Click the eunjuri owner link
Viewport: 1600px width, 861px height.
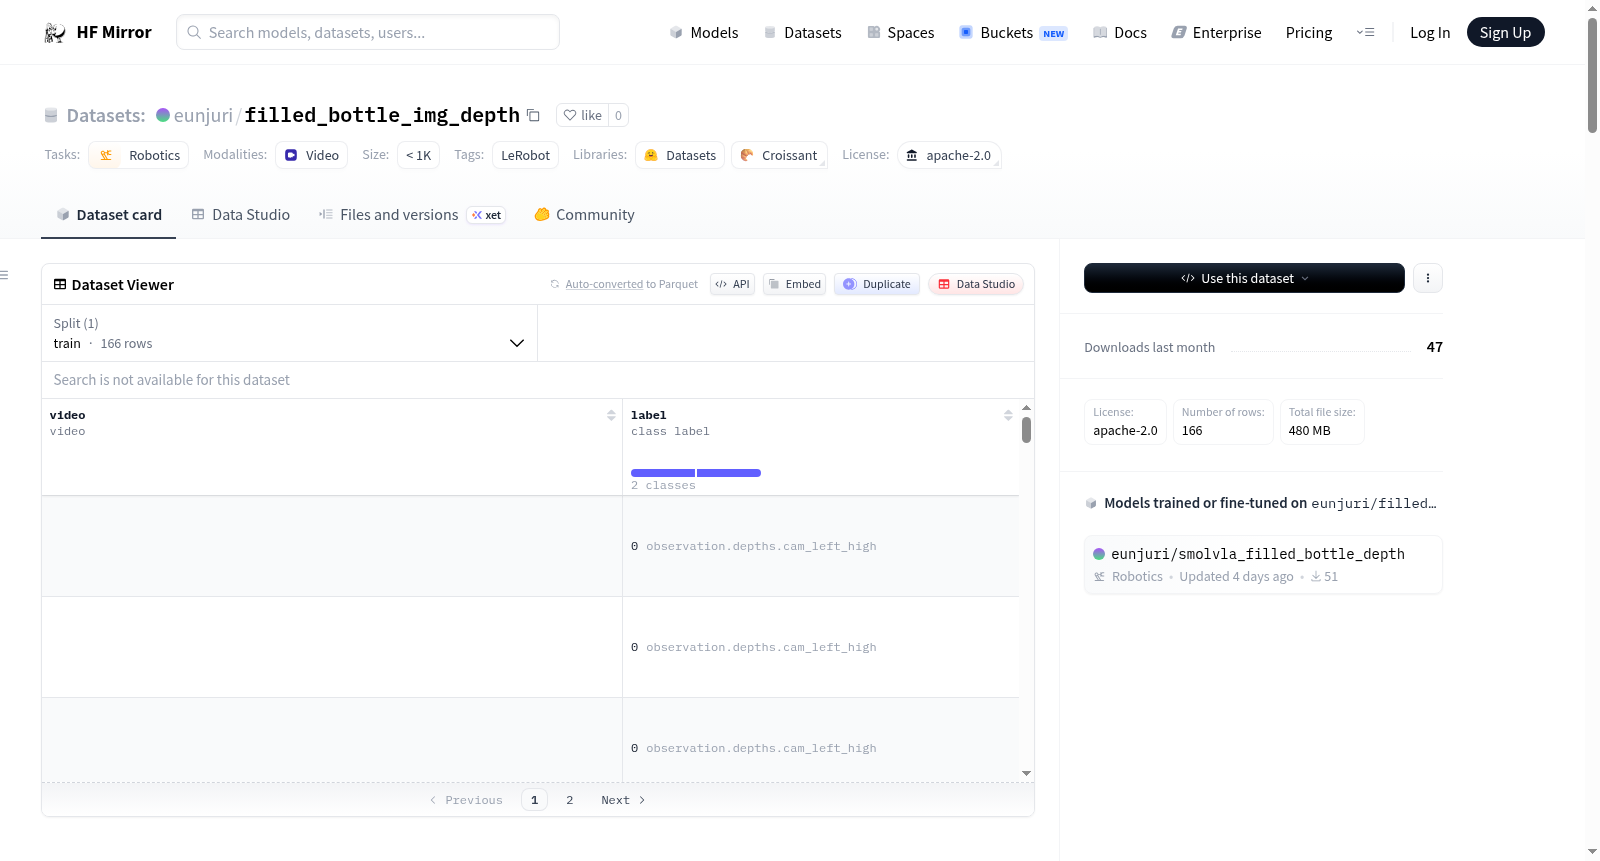203,115
